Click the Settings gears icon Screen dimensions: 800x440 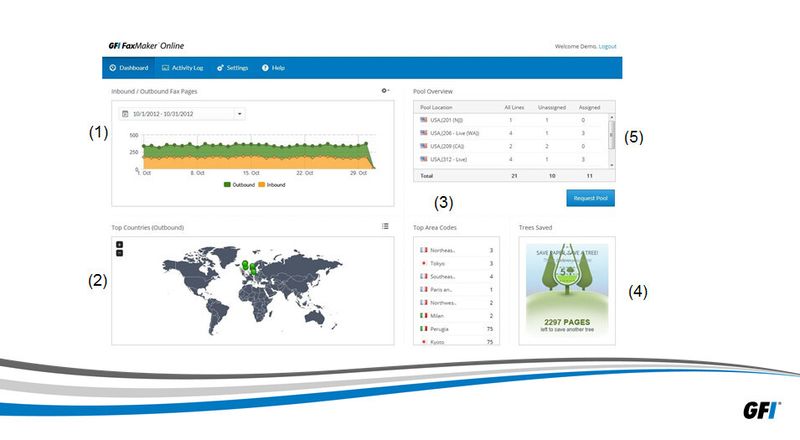(x=220, y=68)
